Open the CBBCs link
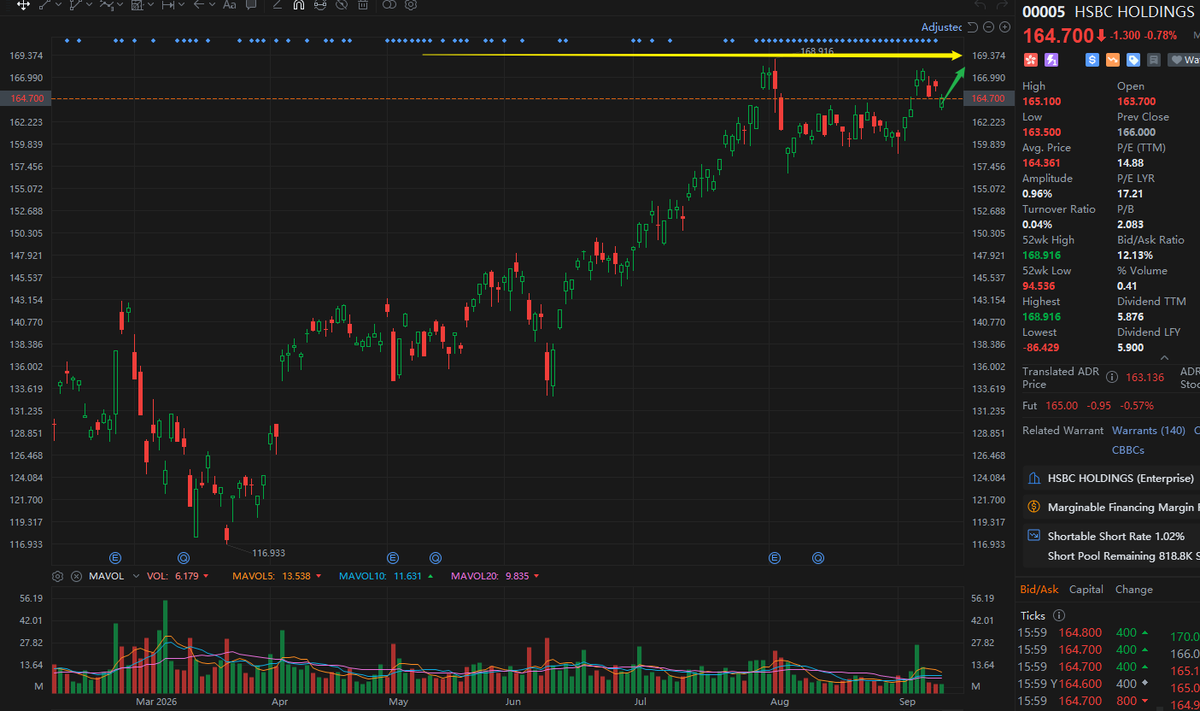 (x=1130, y=450)
